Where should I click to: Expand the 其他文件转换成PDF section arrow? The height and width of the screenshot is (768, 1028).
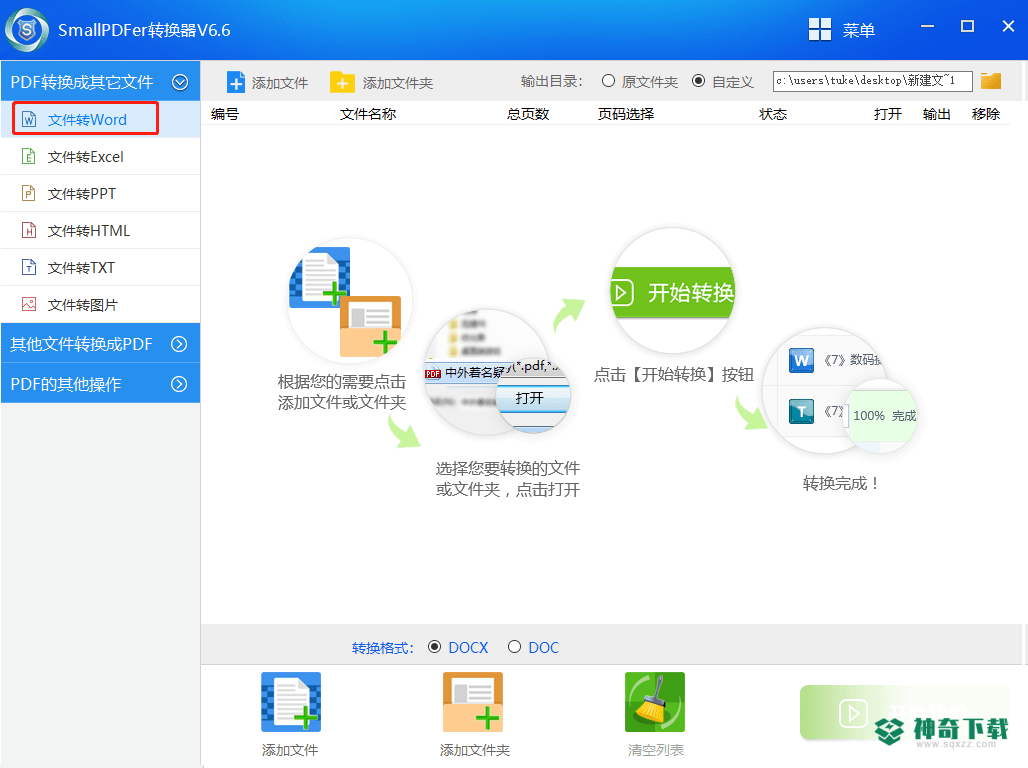(179, 344)
